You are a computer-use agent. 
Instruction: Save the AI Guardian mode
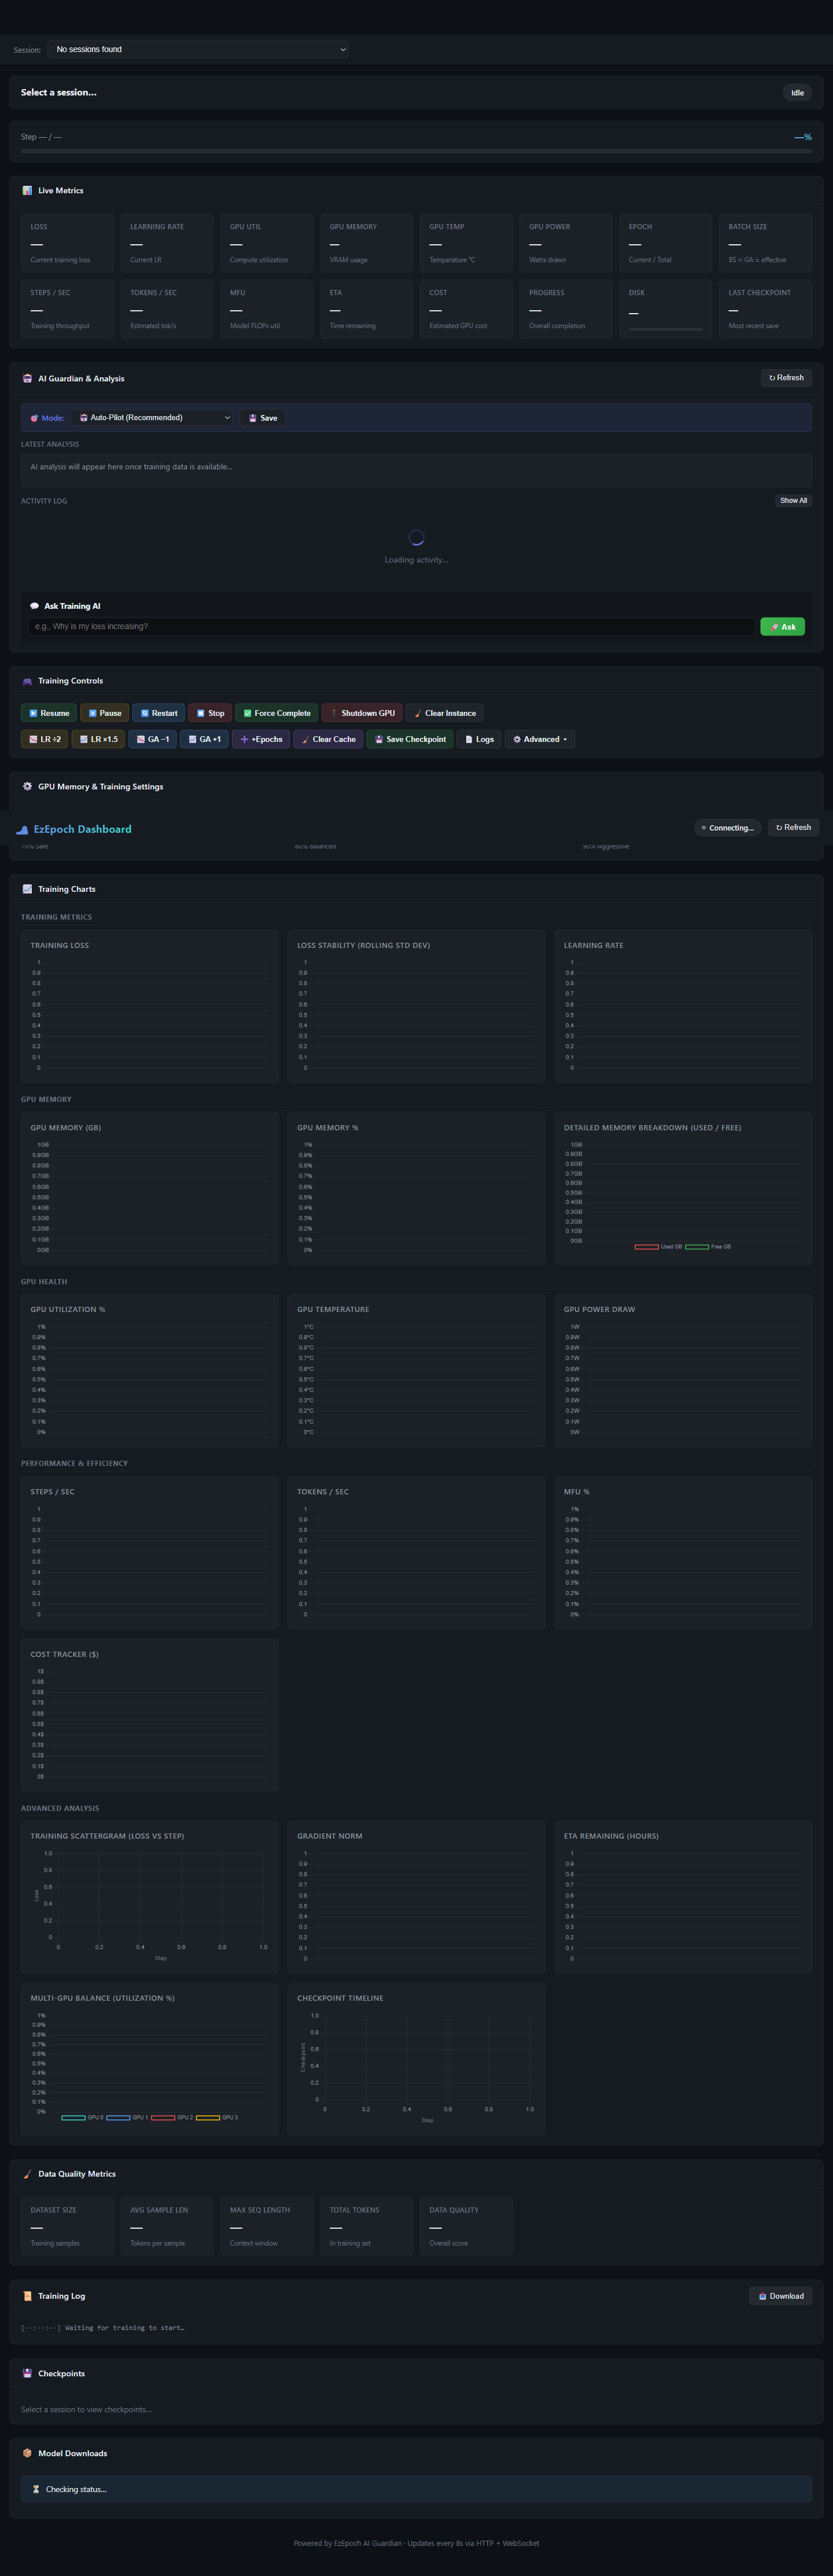coord(263,418)
